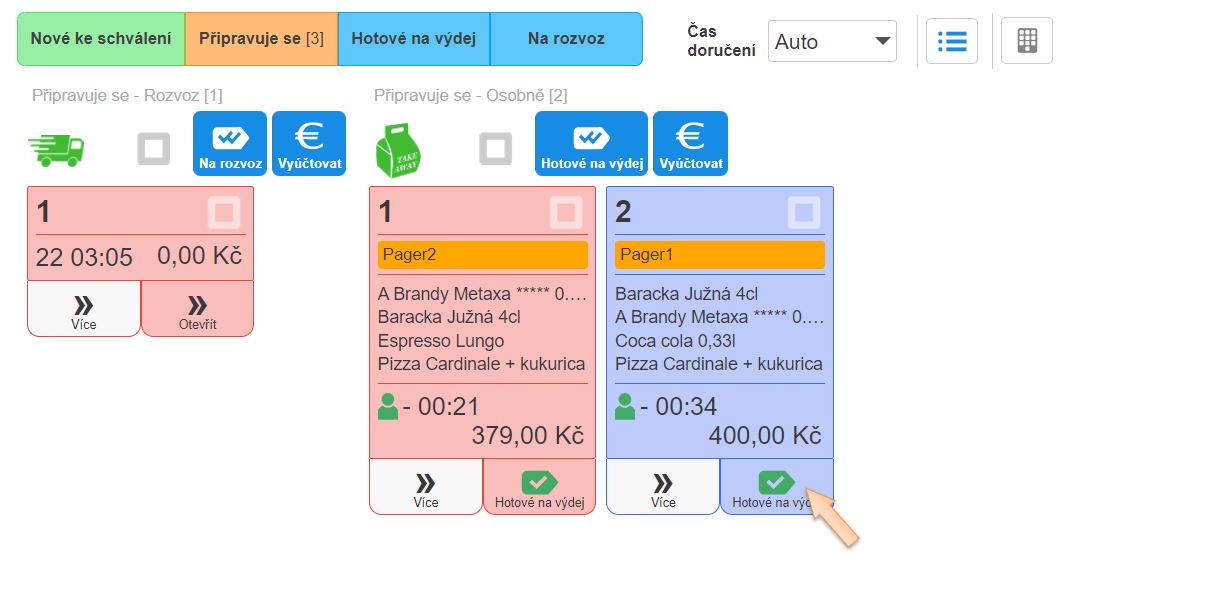Click Vyúčtovat euro button in Rozvoz section
1213x615 pixels.
point(309,143)
